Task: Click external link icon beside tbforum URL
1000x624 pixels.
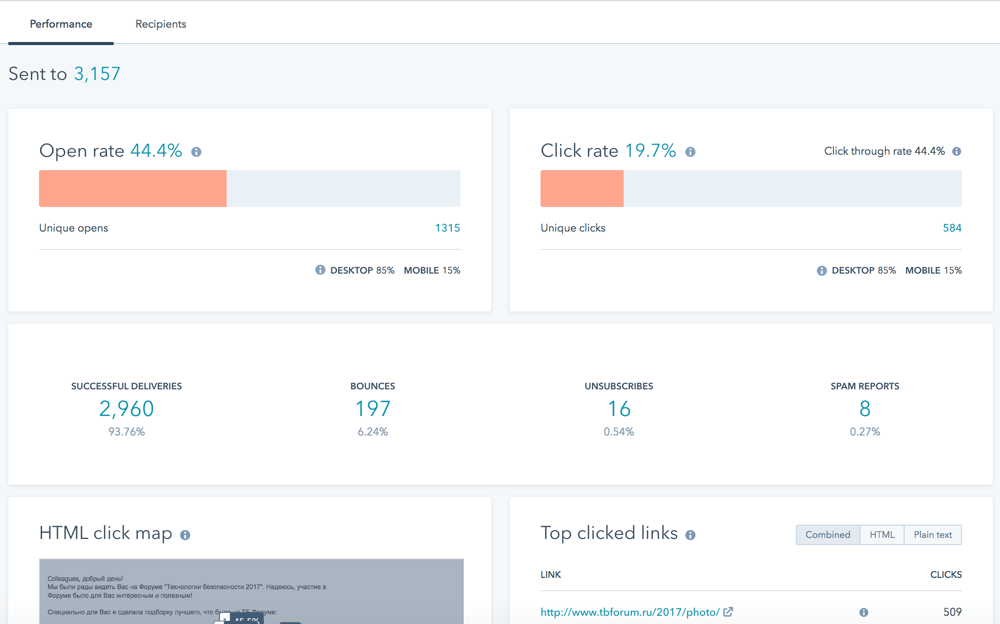Action: 728,612
